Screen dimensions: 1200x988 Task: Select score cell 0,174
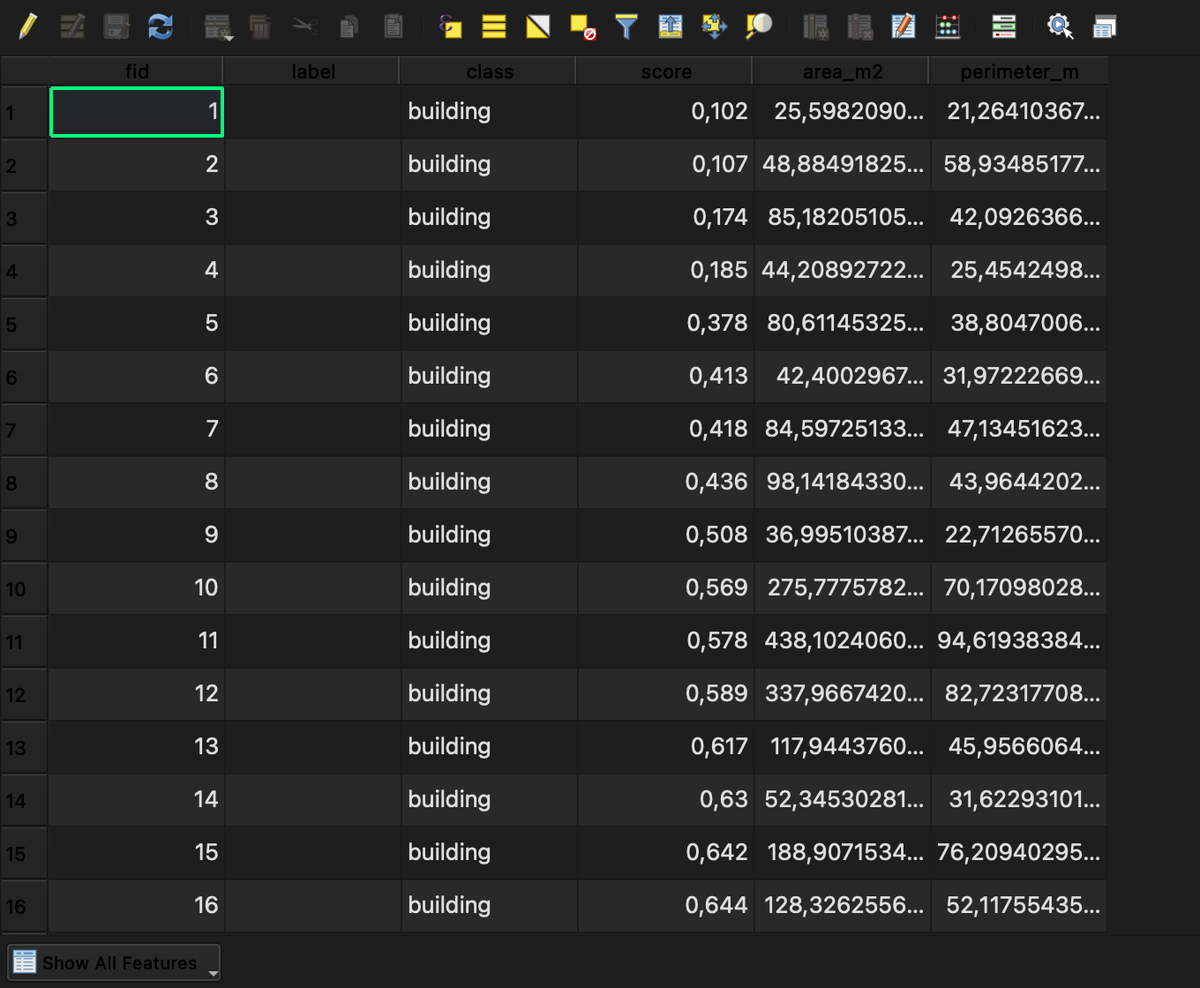click(665, 217)
